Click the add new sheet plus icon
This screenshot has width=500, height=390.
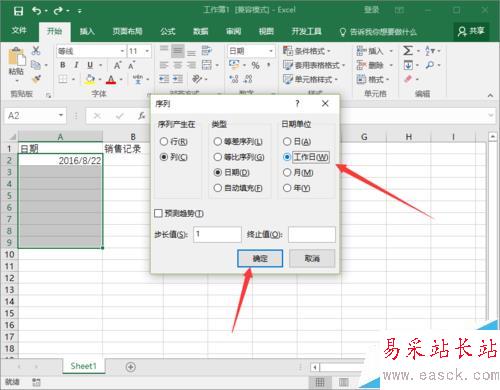pos(131,367)
